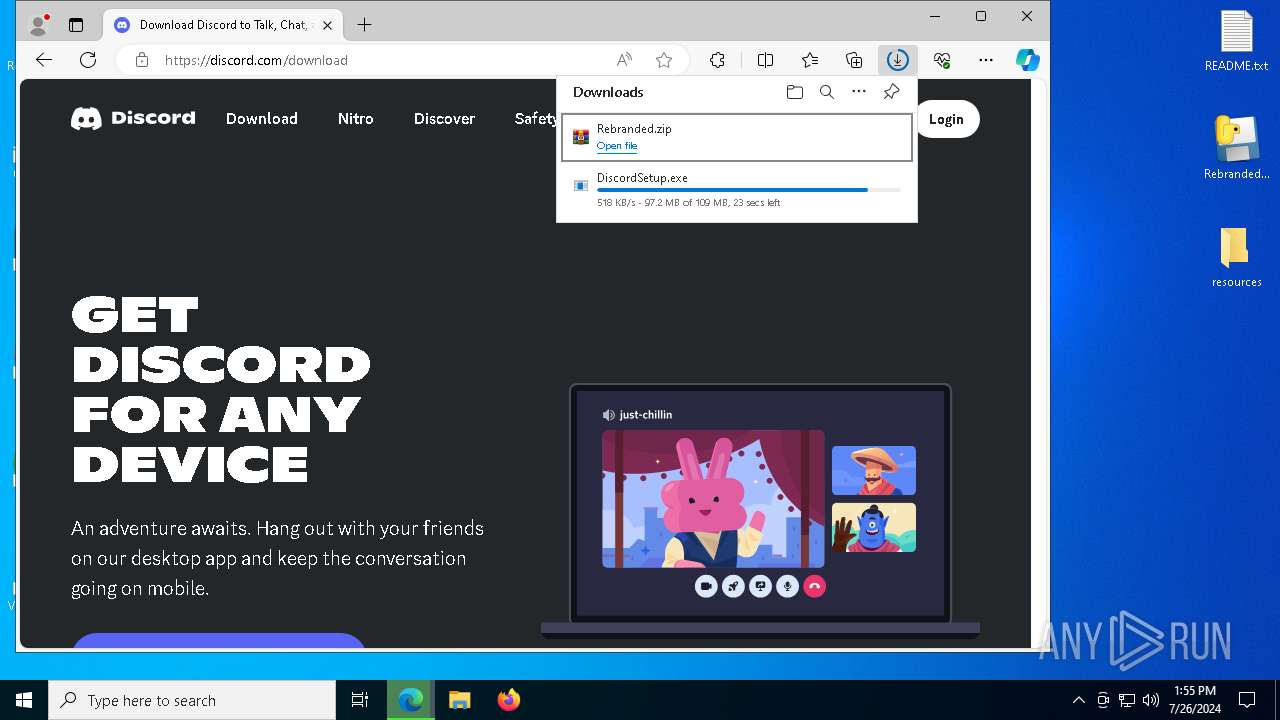This screenshot has height=720, width=1280.
Task: Open the notification center
Action: pos(1247,700)
